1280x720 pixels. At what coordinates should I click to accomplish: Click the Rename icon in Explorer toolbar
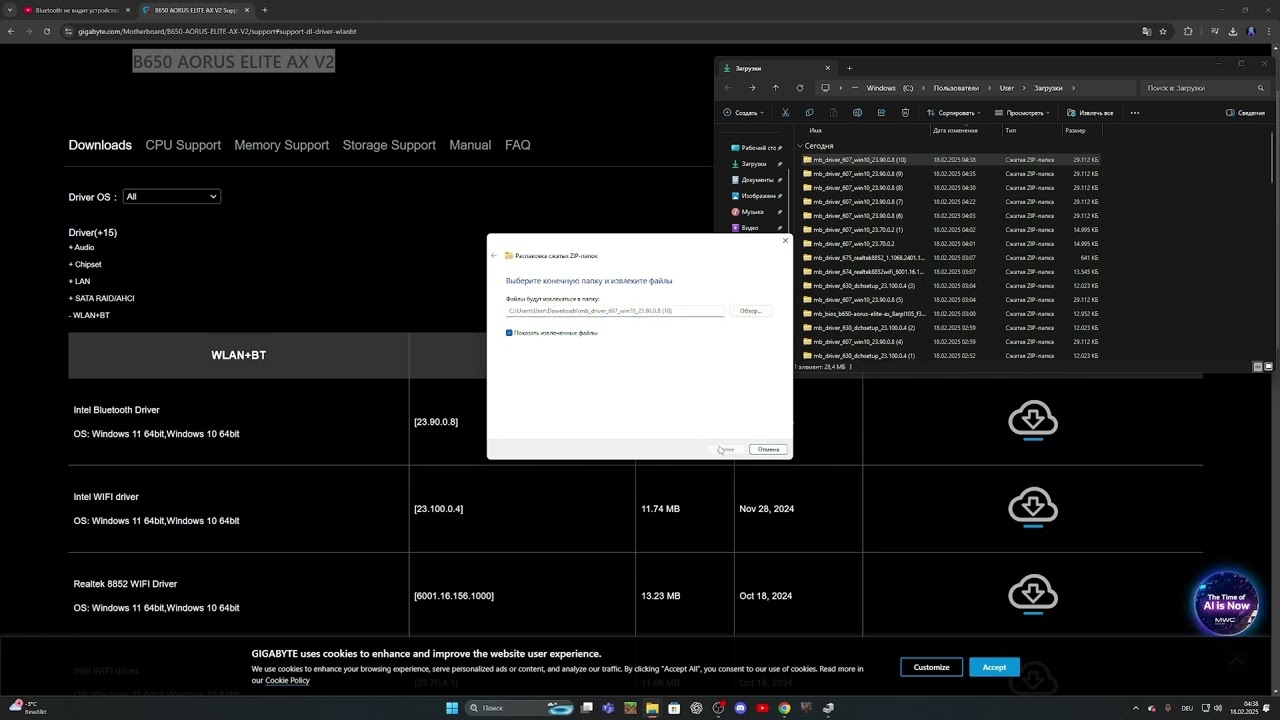(x=857, y=113)
